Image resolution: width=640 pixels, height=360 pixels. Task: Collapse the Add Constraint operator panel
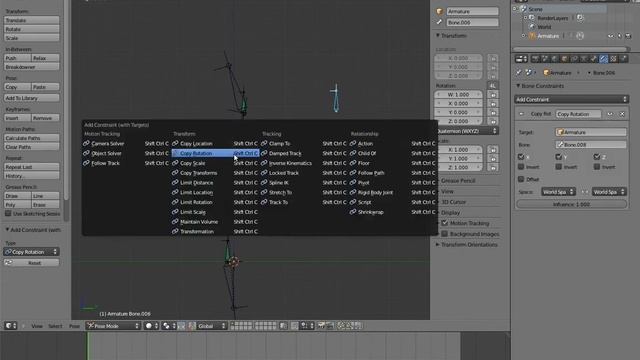(7, 230)
